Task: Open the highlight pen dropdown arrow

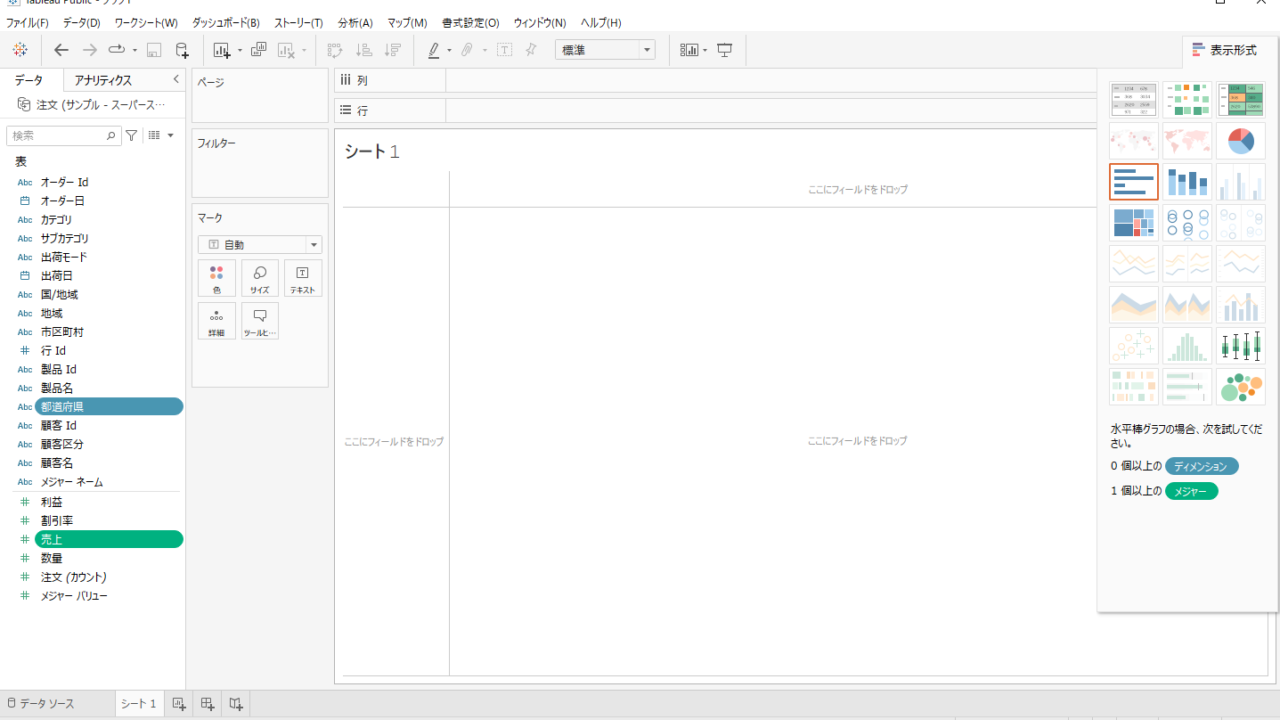Action: [x=449, y=50]
